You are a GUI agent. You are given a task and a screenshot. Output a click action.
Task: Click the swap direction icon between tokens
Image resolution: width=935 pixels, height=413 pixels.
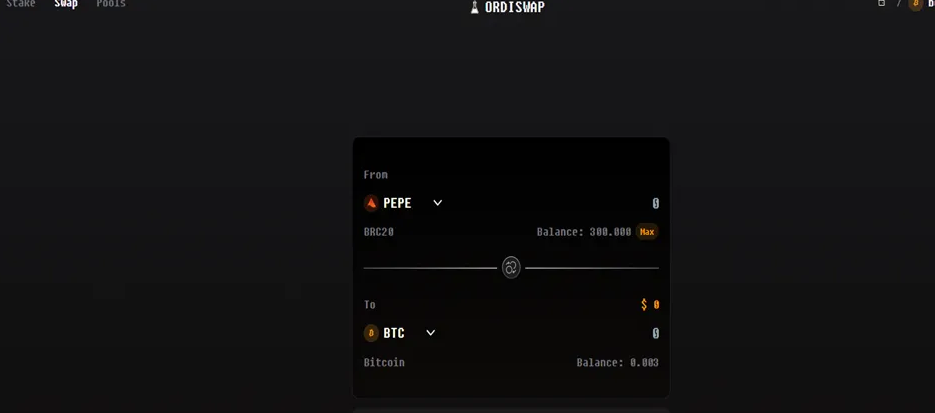point(511,268)
